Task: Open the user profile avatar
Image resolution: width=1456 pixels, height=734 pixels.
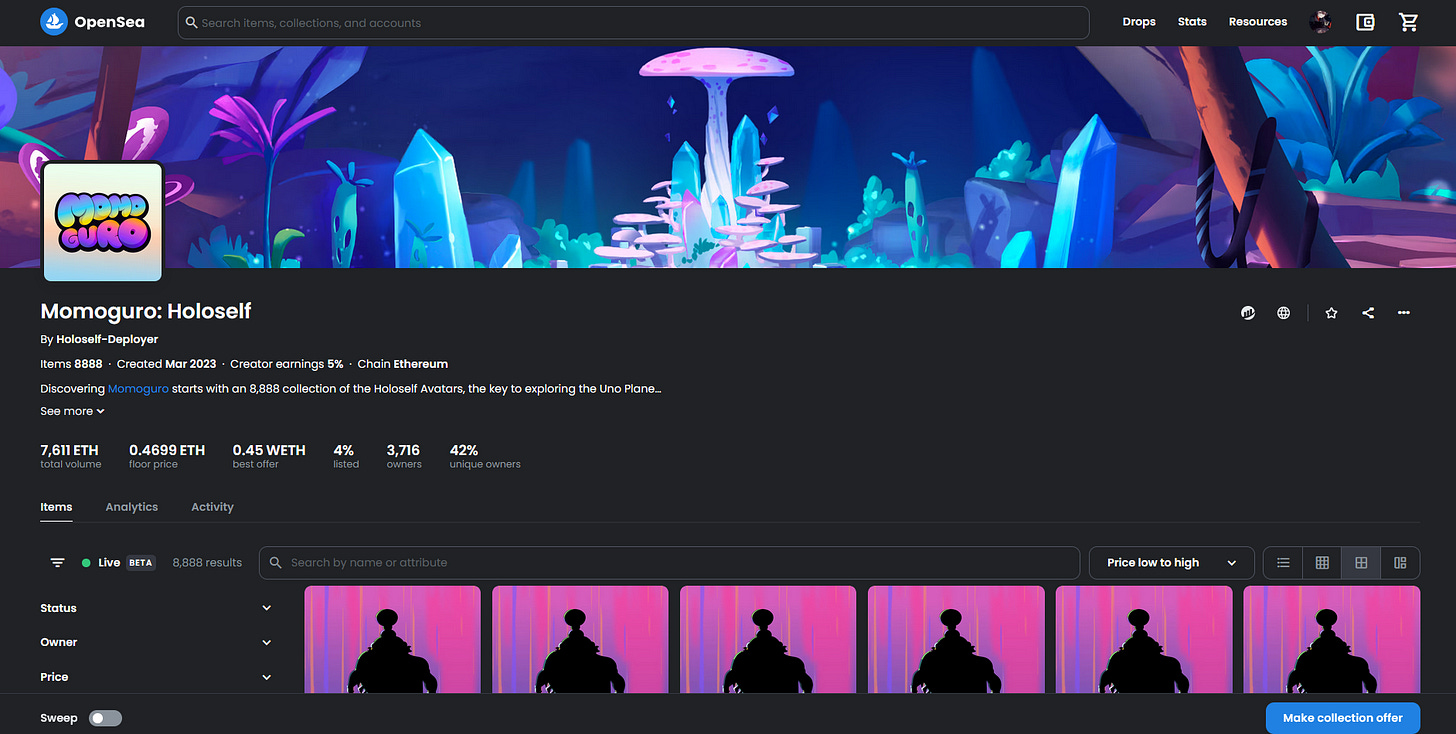Action: coord(1320,22)
